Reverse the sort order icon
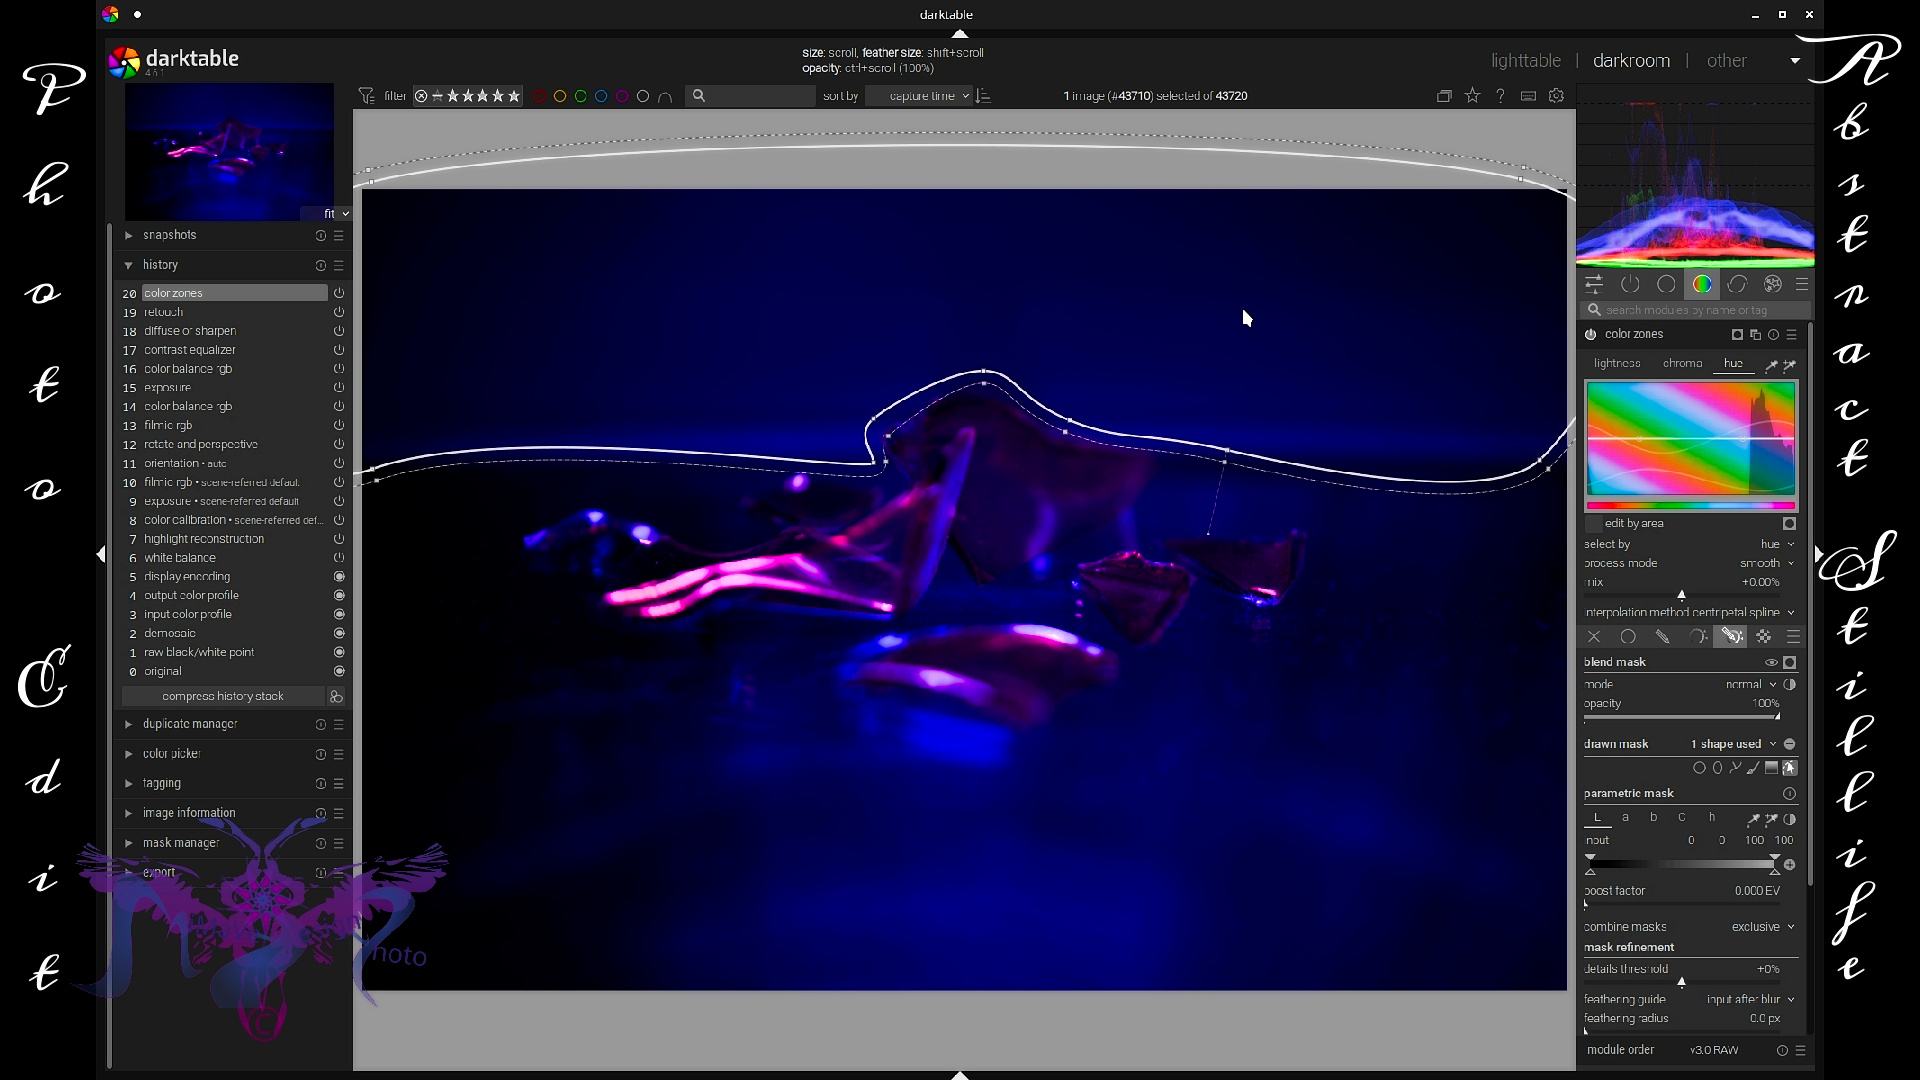The height and width of the screenshot is (1080, 1920). [984, 96]
